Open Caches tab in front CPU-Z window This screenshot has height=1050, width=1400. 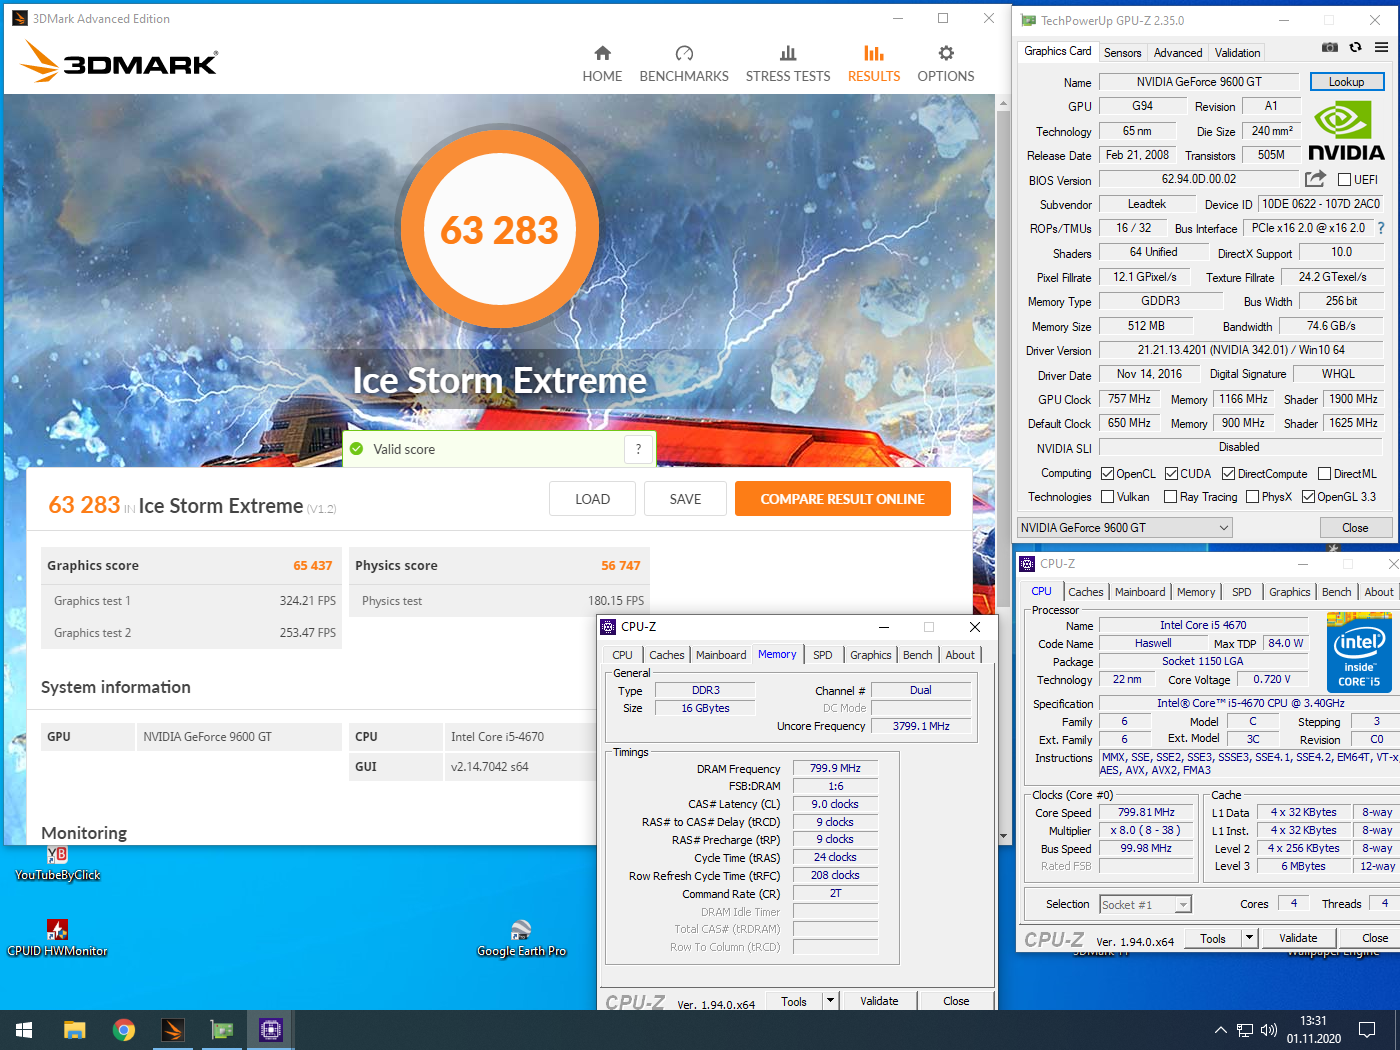pos(666,655)
